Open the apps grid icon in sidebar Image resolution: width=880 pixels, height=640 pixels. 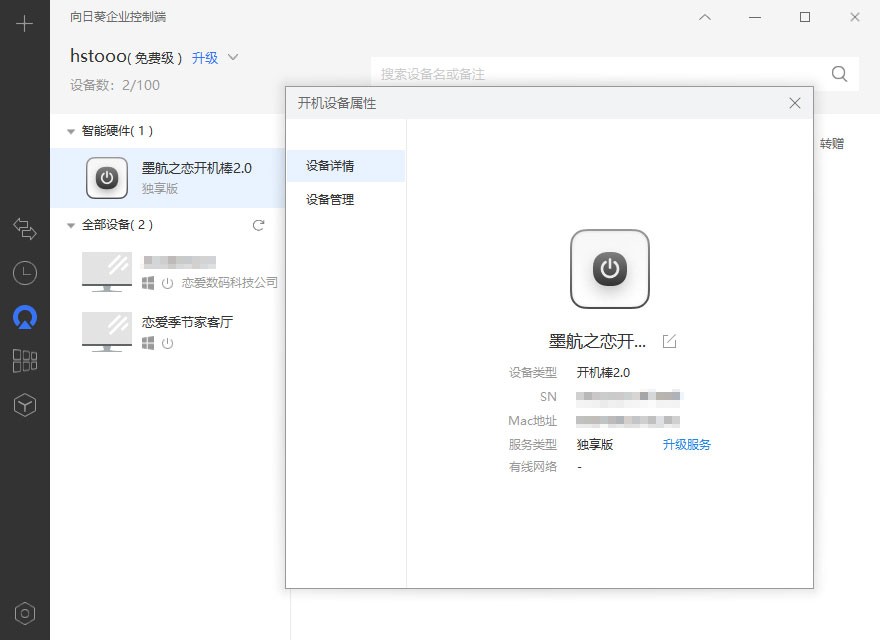pyautogui.click(x=24, y=361)
